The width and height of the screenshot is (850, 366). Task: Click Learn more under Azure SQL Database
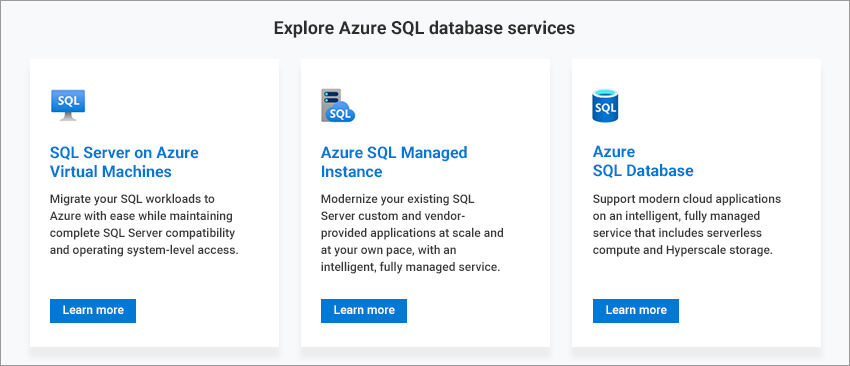pyautogui.click(x=636, y=311)
